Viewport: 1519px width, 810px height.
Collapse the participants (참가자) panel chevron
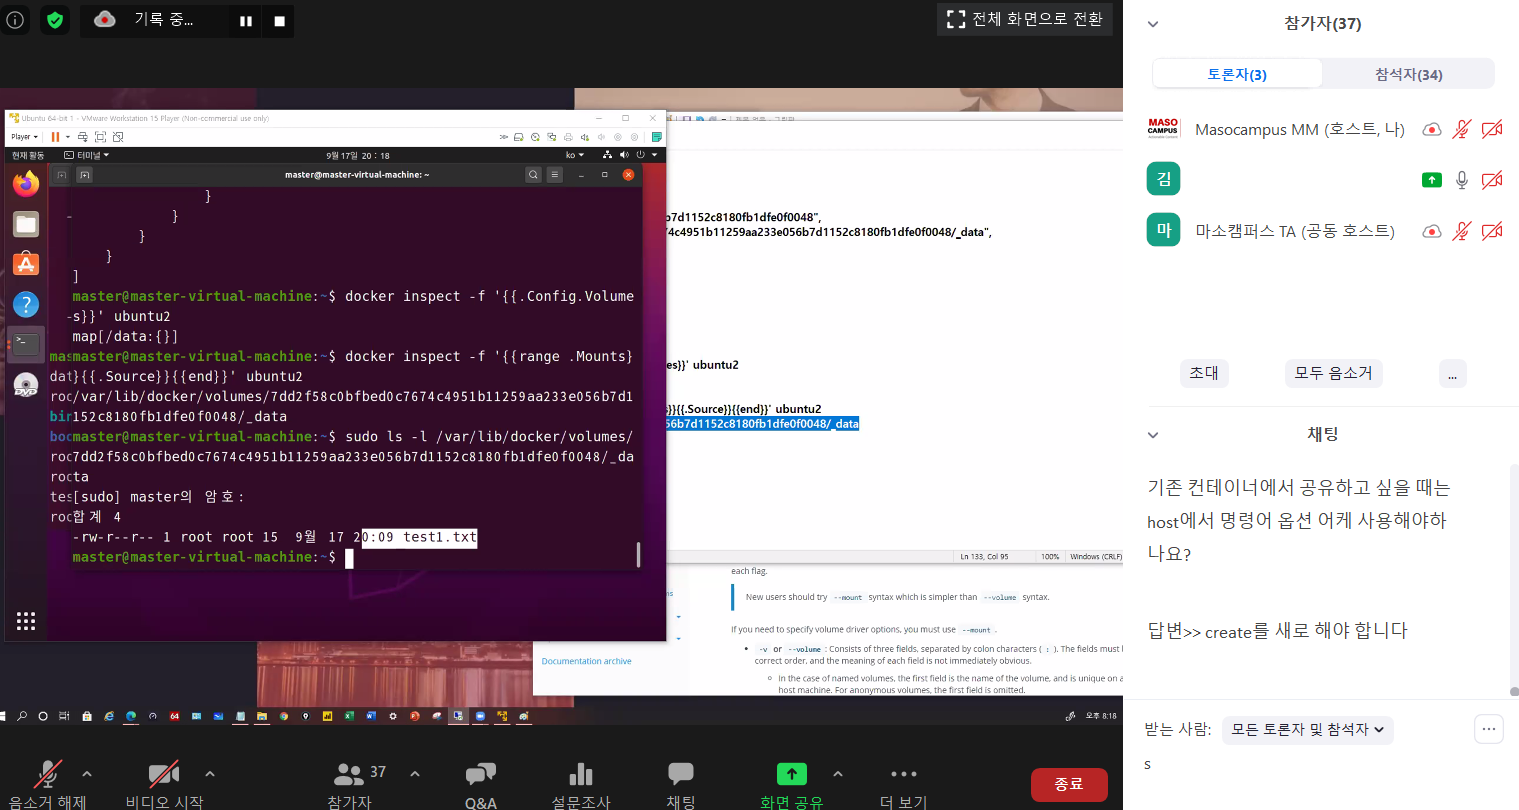[1153, 24]
